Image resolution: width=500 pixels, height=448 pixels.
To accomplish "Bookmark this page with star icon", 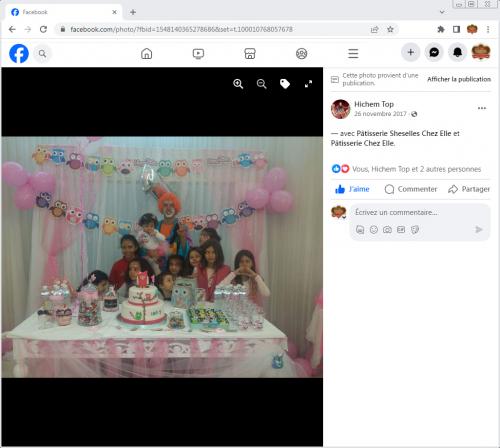I will point(390,29).
